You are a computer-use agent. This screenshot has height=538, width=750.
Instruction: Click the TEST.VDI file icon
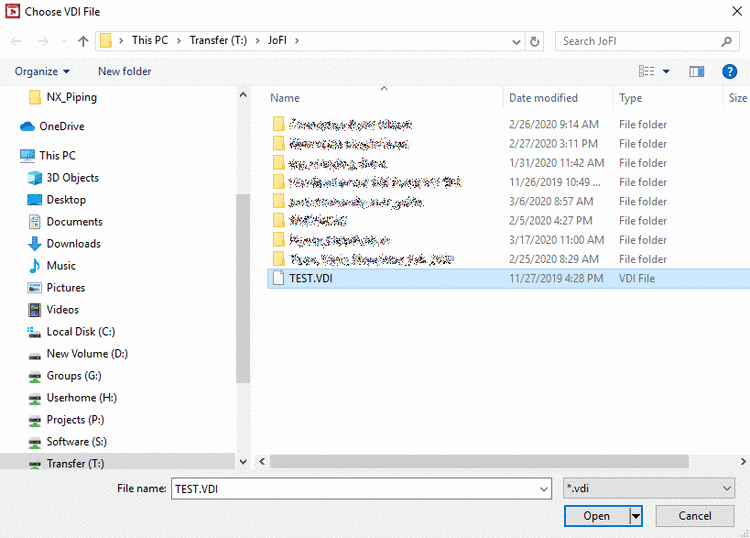(278, 278)
